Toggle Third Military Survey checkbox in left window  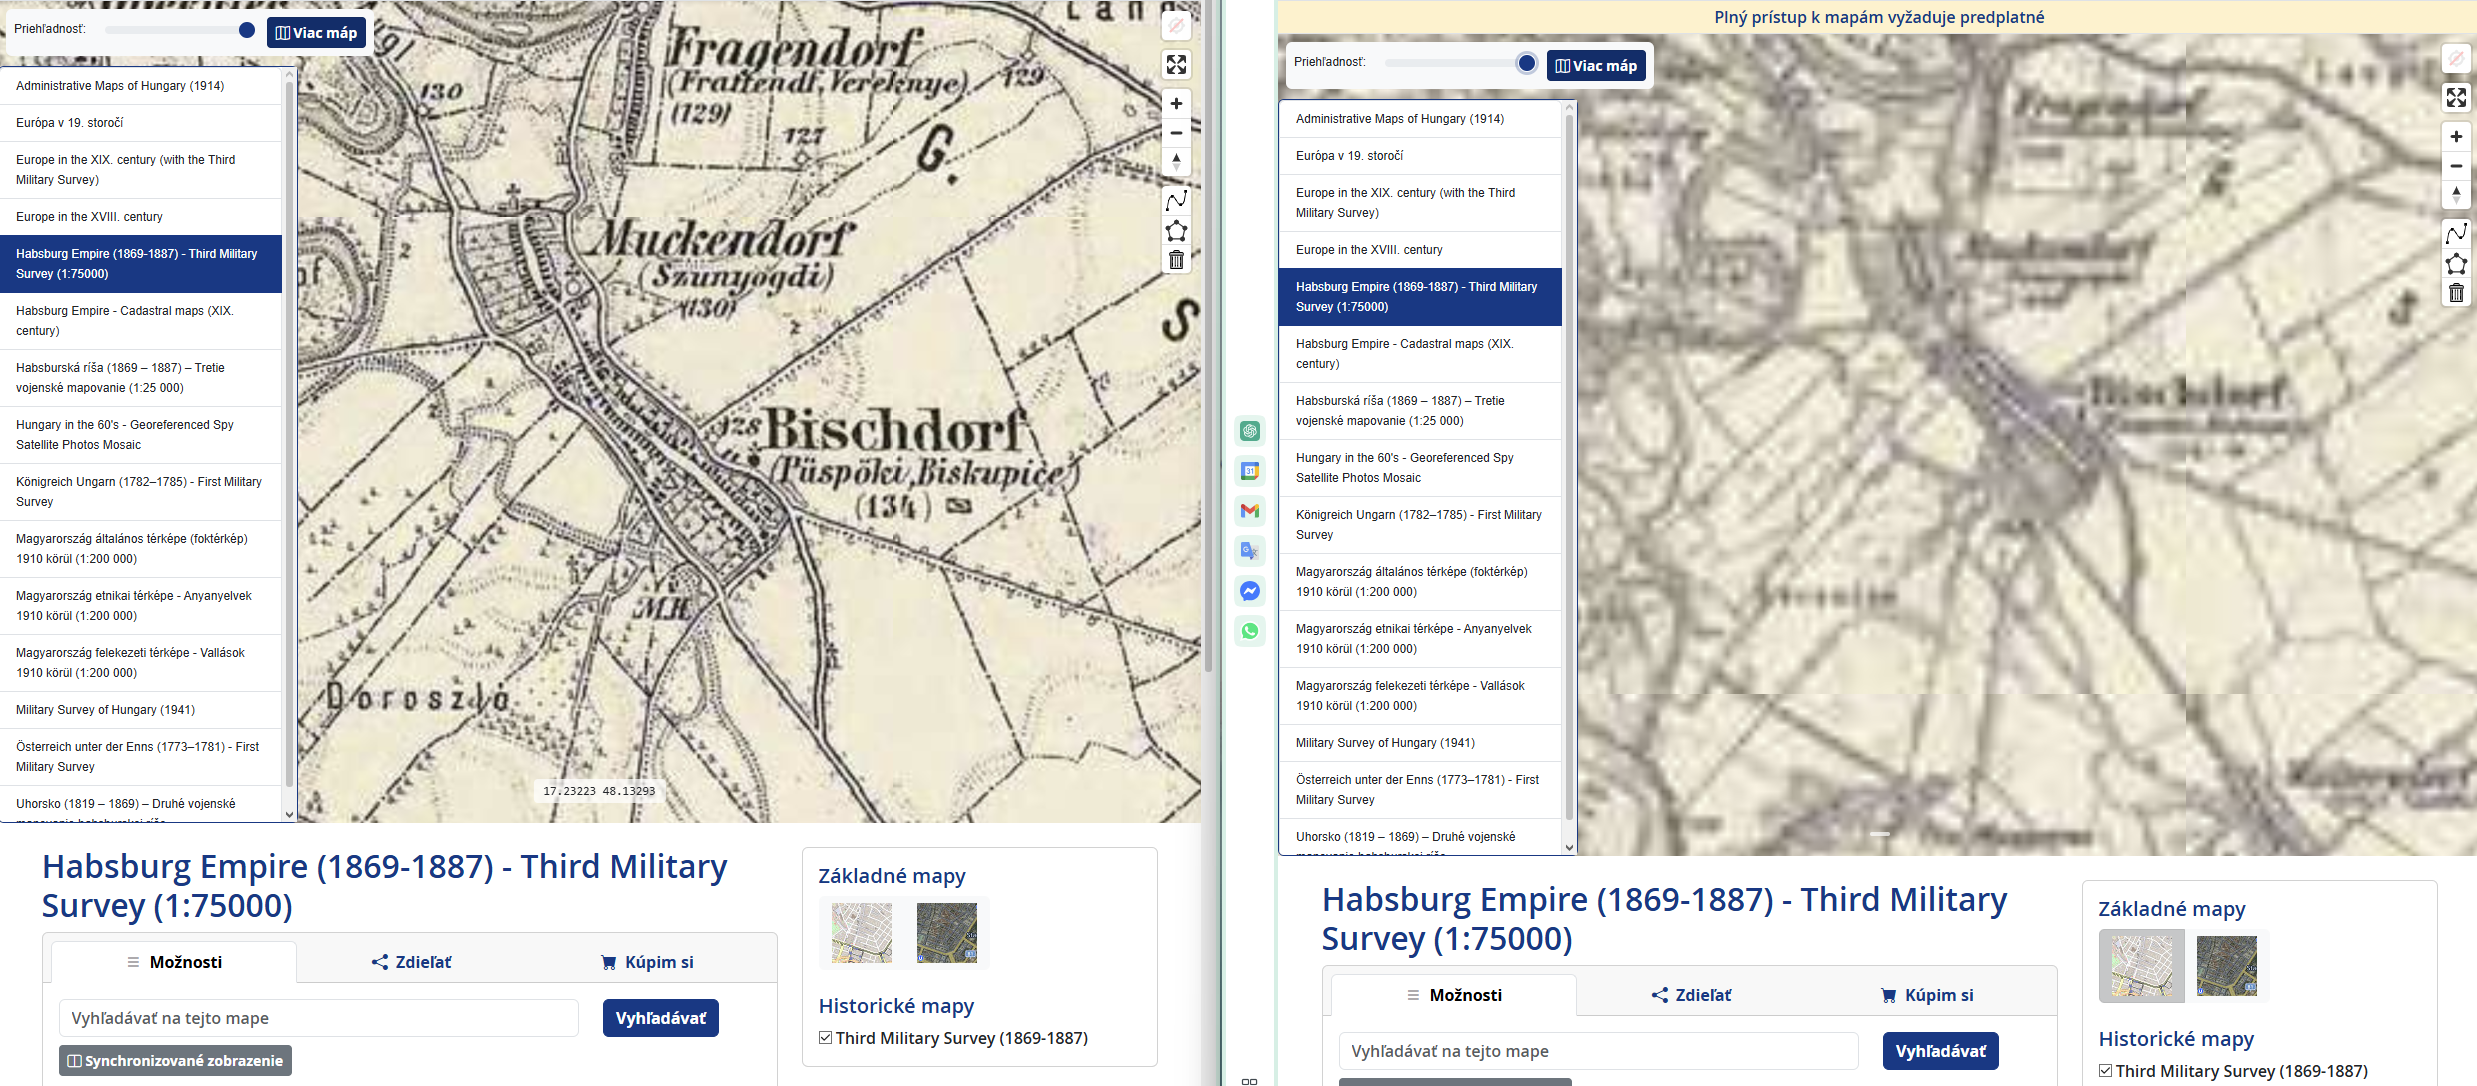826,1038
